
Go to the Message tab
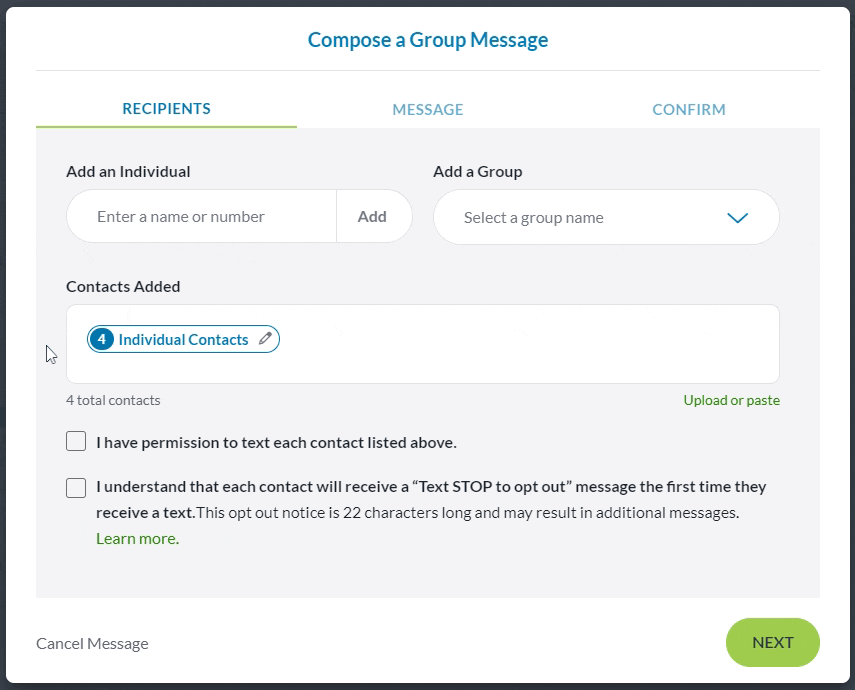click(x=428, y=109)
